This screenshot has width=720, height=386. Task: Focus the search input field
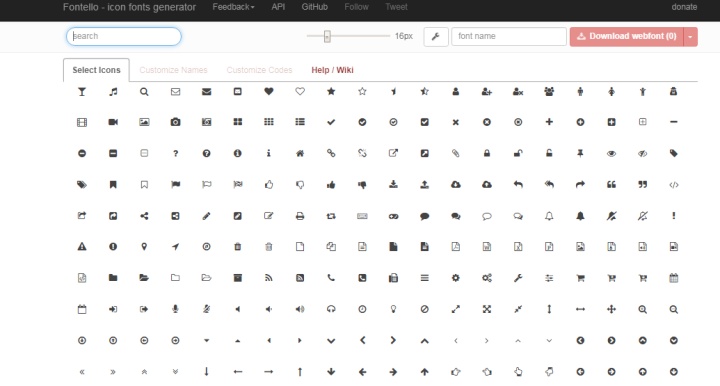point(124,36)
